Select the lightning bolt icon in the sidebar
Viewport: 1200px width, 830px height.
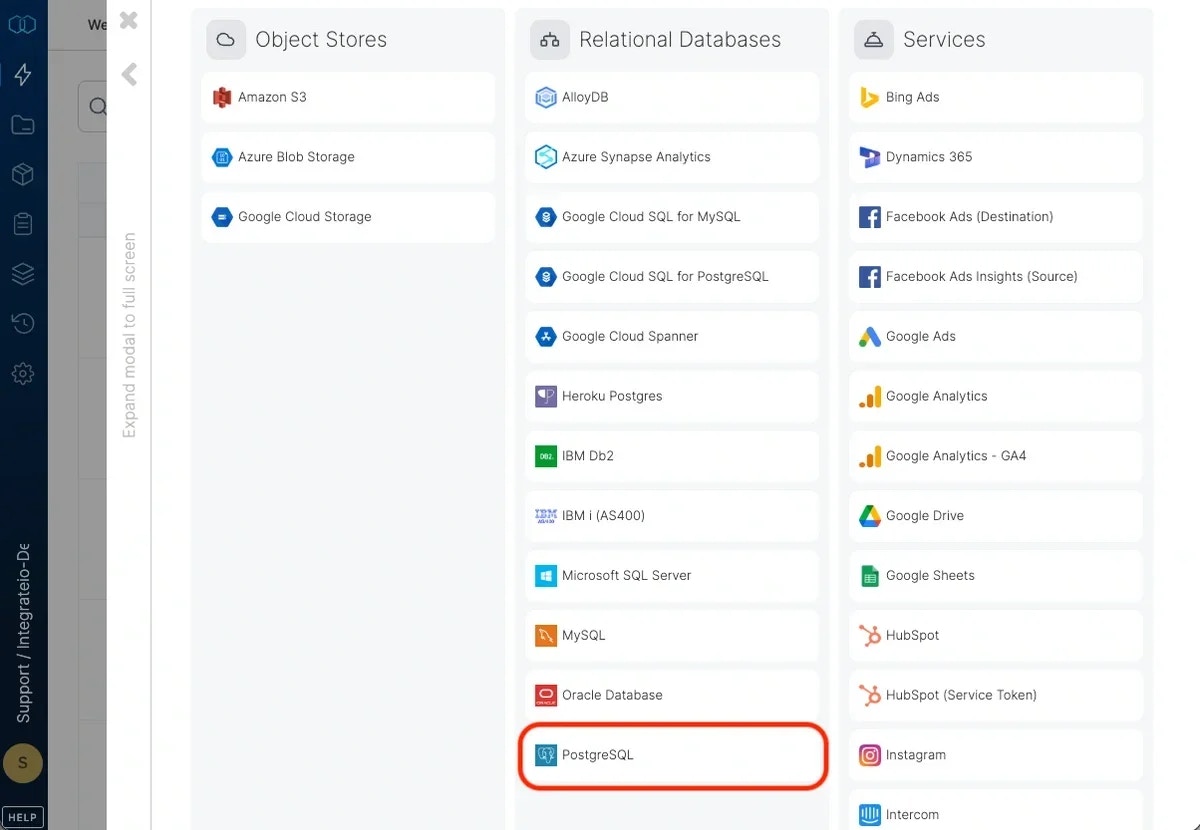22,74
